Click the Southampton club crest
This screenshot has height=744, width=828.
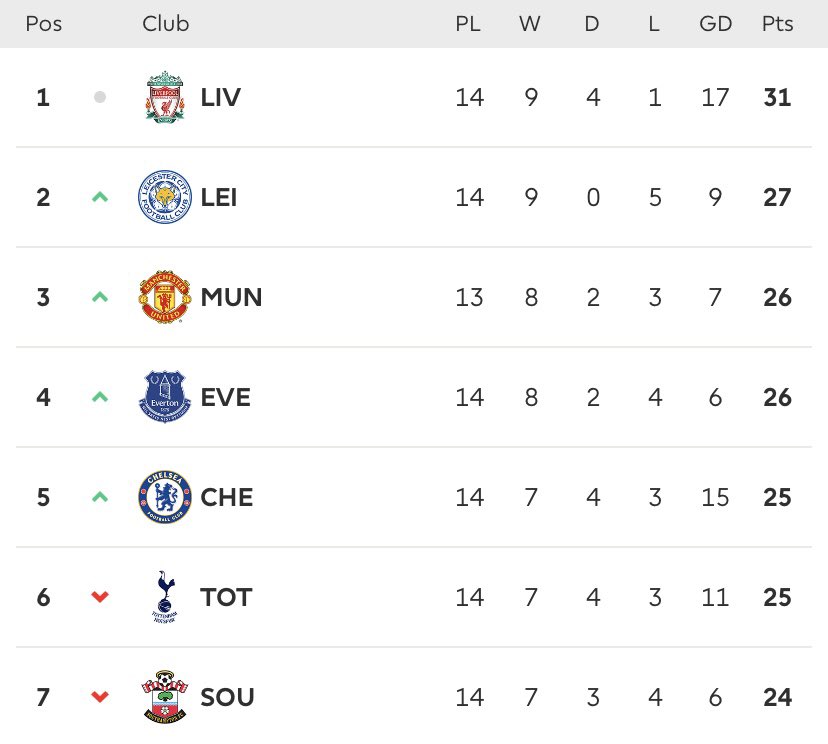tap(165, 697)
